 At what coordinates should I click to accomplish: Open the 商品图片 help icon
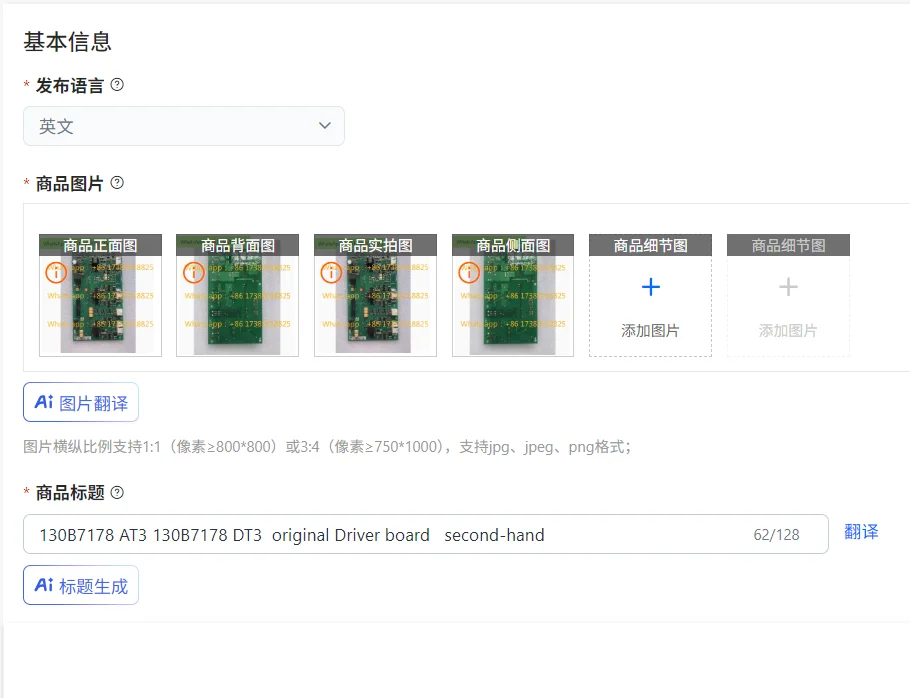pyautogui.click(x=117, y=183)
